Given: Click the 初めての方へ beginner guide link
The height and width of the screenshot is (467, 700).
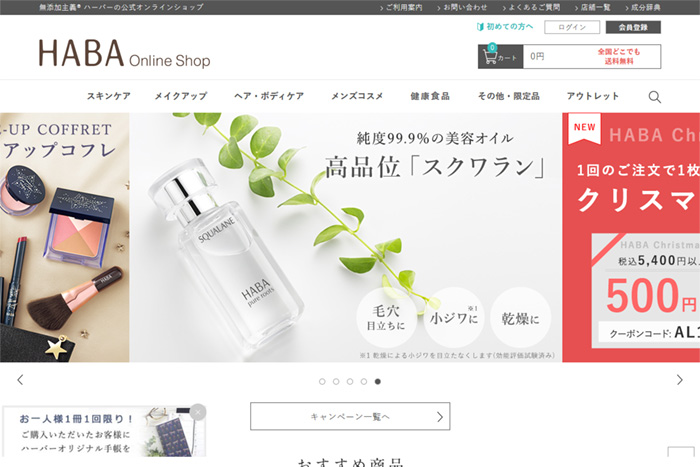Looking at the screenshot, I should [x=507, y=27].
